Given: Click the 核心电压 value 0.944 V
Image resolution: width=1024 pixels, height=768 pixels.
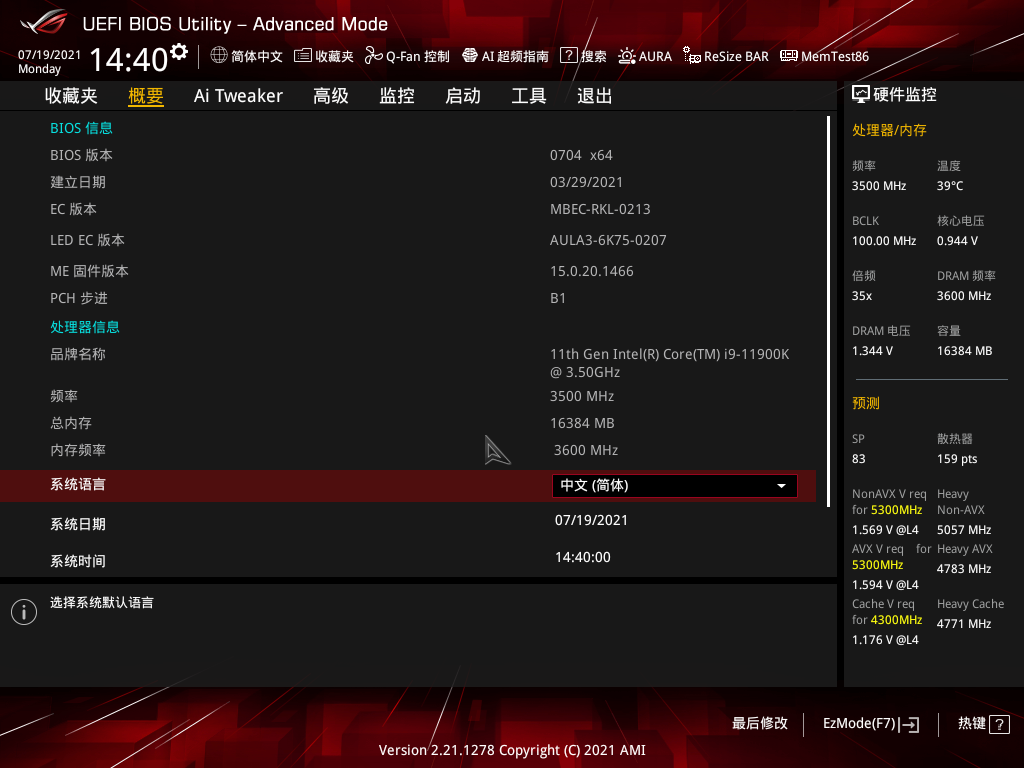Looking at the screenshot, I should point(957,241).
